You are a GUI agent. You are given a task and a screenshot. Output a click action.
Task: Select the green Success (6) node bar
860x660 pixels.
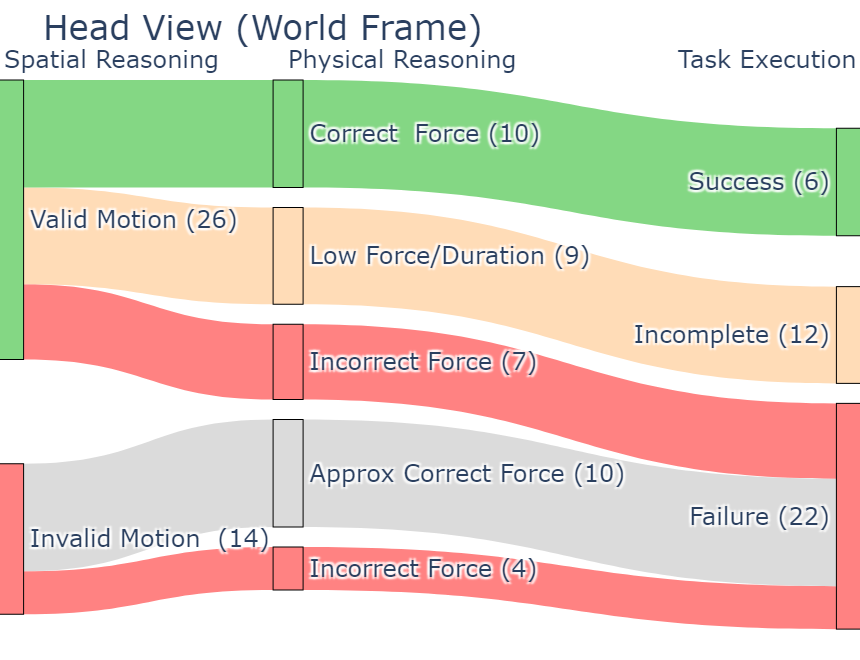(x=848, y=182)
